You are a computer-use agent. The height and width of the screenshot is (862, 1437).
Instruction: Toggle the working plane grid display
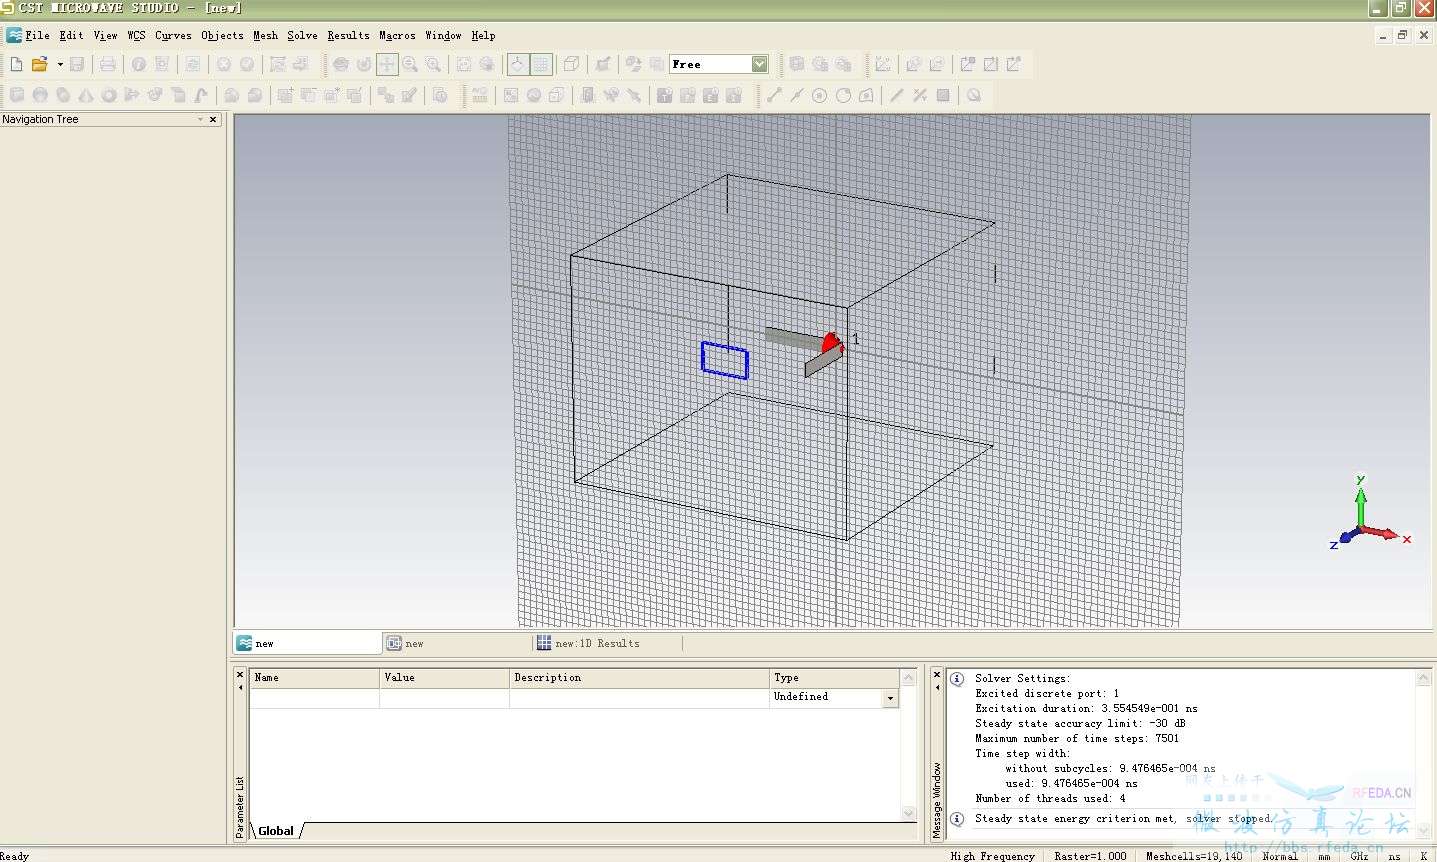click(x=541, y=64)
